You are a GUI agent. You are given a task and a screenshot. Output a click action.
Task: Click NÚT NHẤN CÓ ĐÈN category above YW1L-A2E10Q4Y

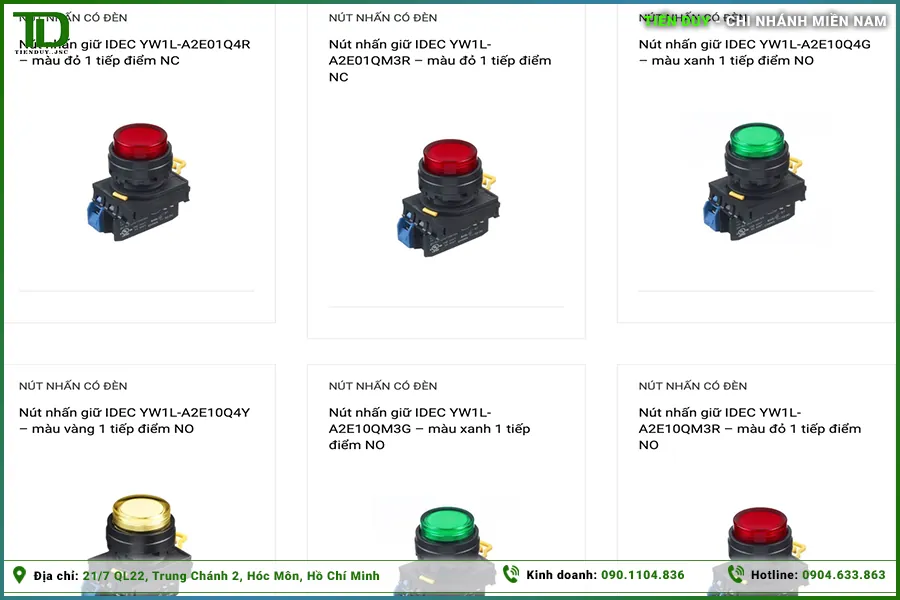[73, 386]
